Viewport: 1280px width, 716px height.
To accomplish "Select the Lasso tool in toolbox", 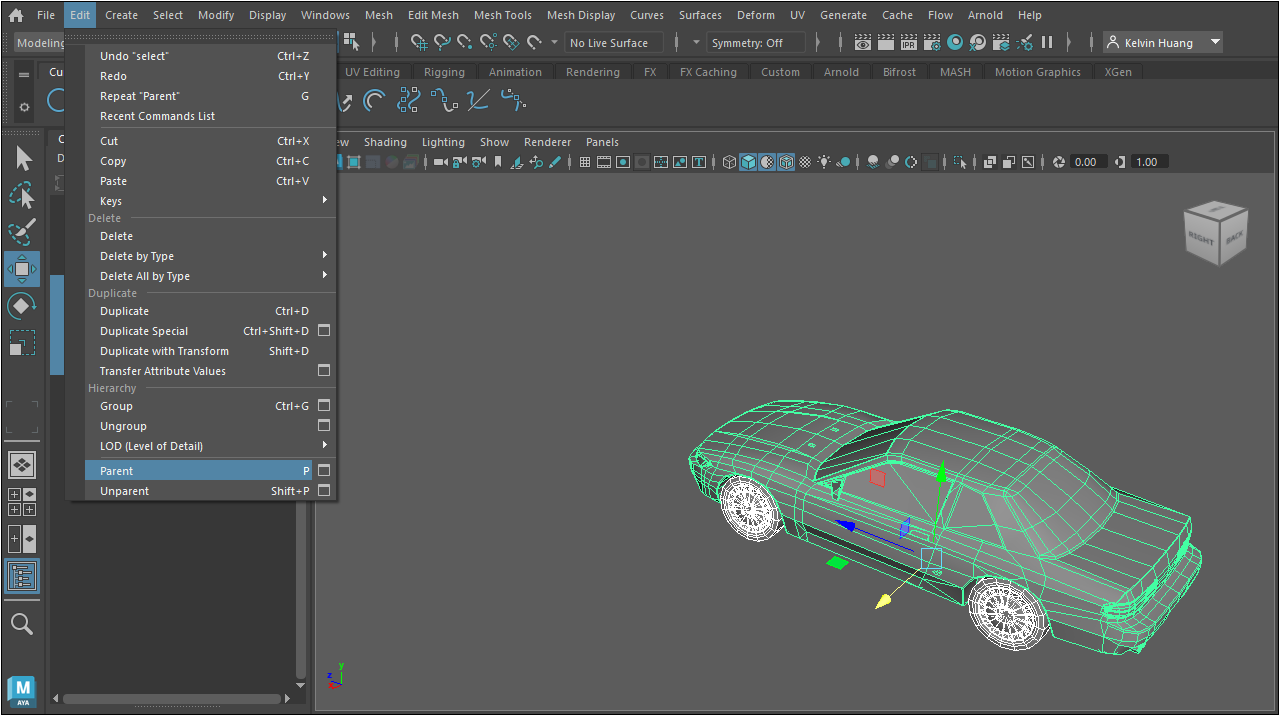I will point(22,196).
